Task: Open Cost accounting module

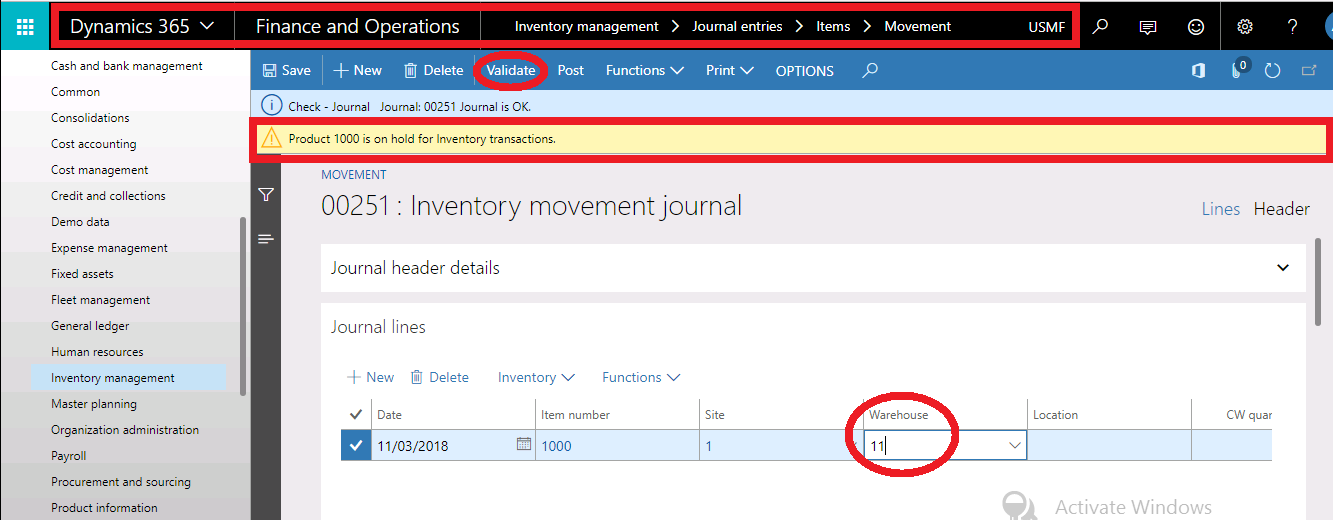Action: (94, 144)
